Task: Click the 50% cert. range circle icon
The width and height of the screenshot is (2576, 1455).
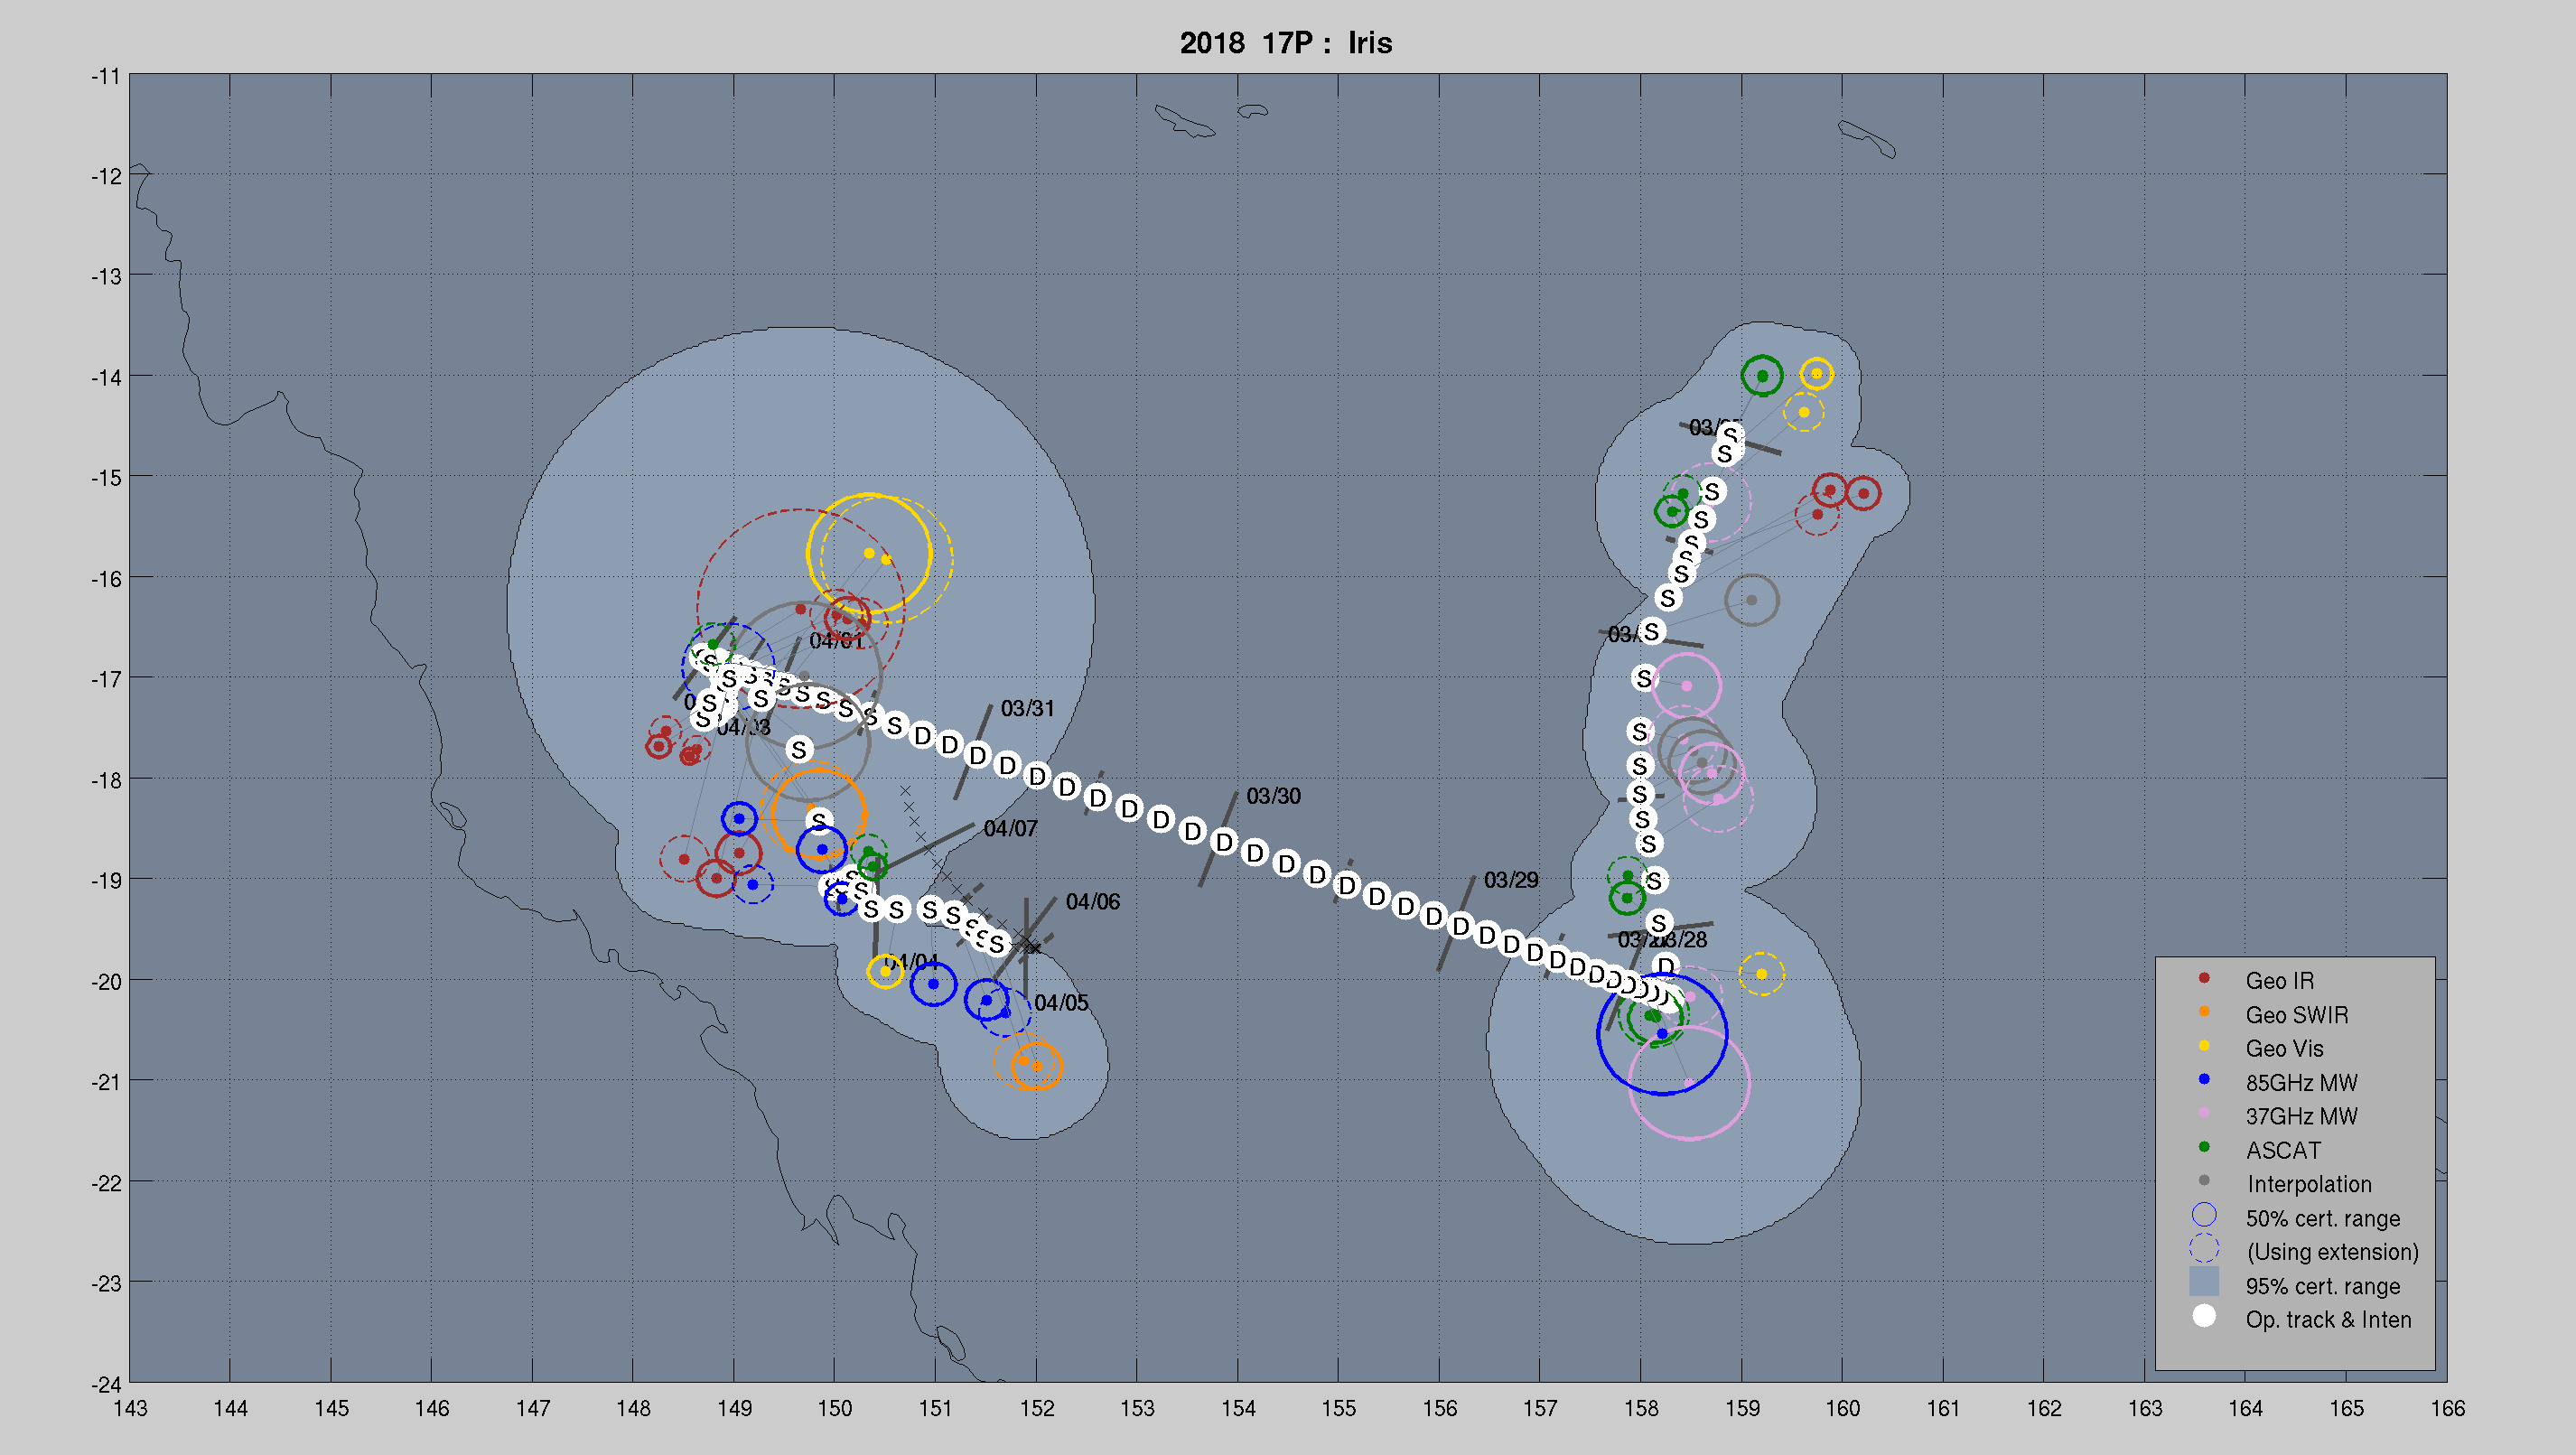Action: [x=2203, y=1215]
